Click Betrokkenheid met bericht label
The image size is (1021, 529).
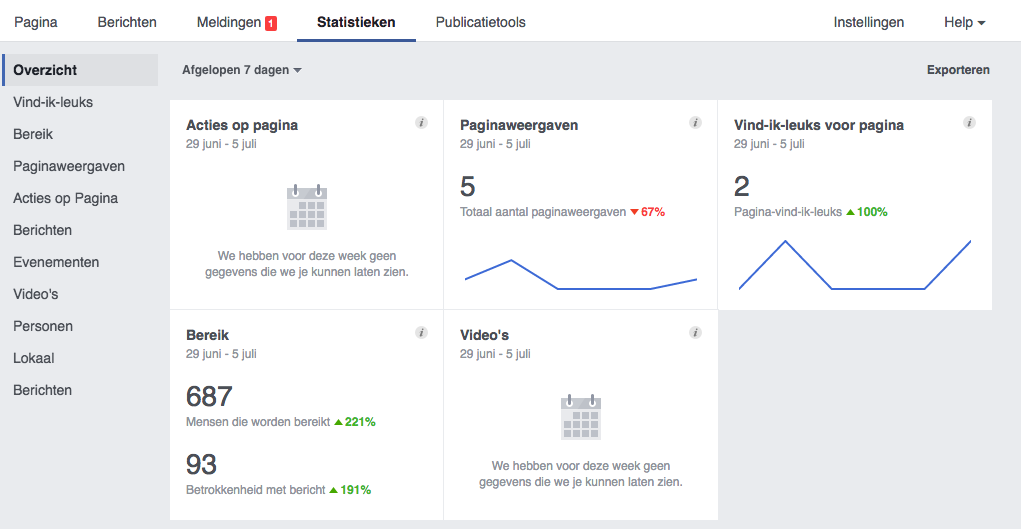pos(256,490)
